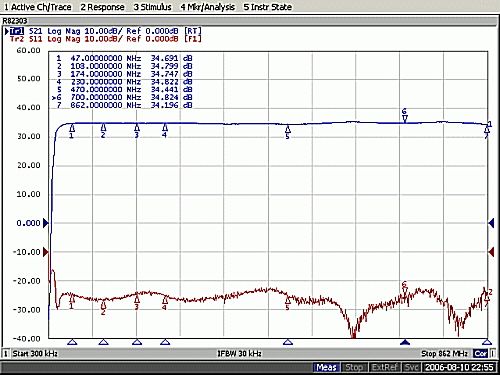Click marker 6 on the blue S21 trace

click(405, 116)
